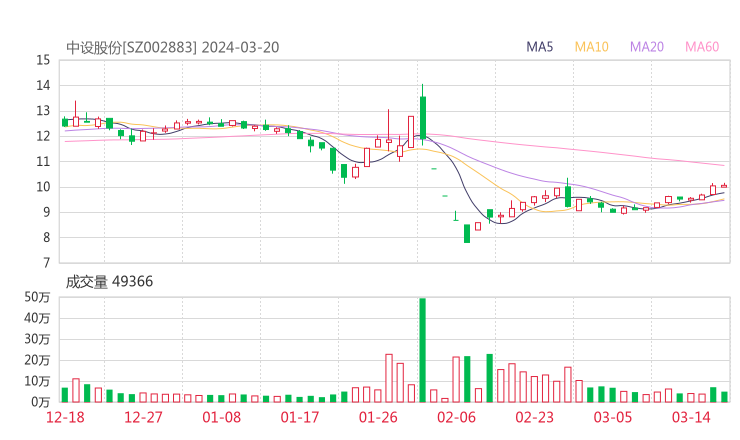Click the chart title 中设股份[SZ002883] 2024-03-20

click(x=173, y=47)
